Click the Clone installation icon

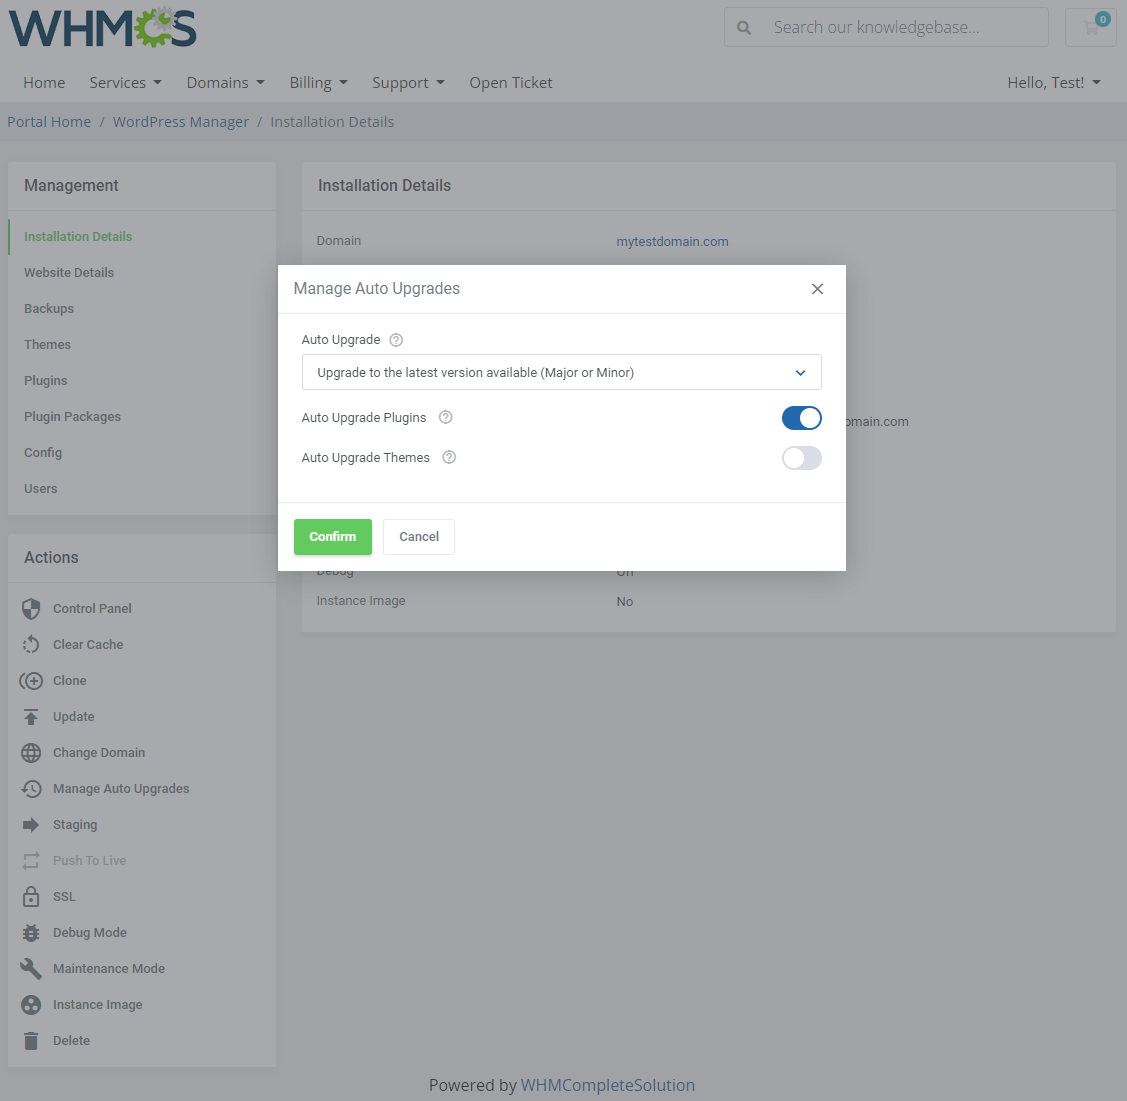tap(31, 680)
